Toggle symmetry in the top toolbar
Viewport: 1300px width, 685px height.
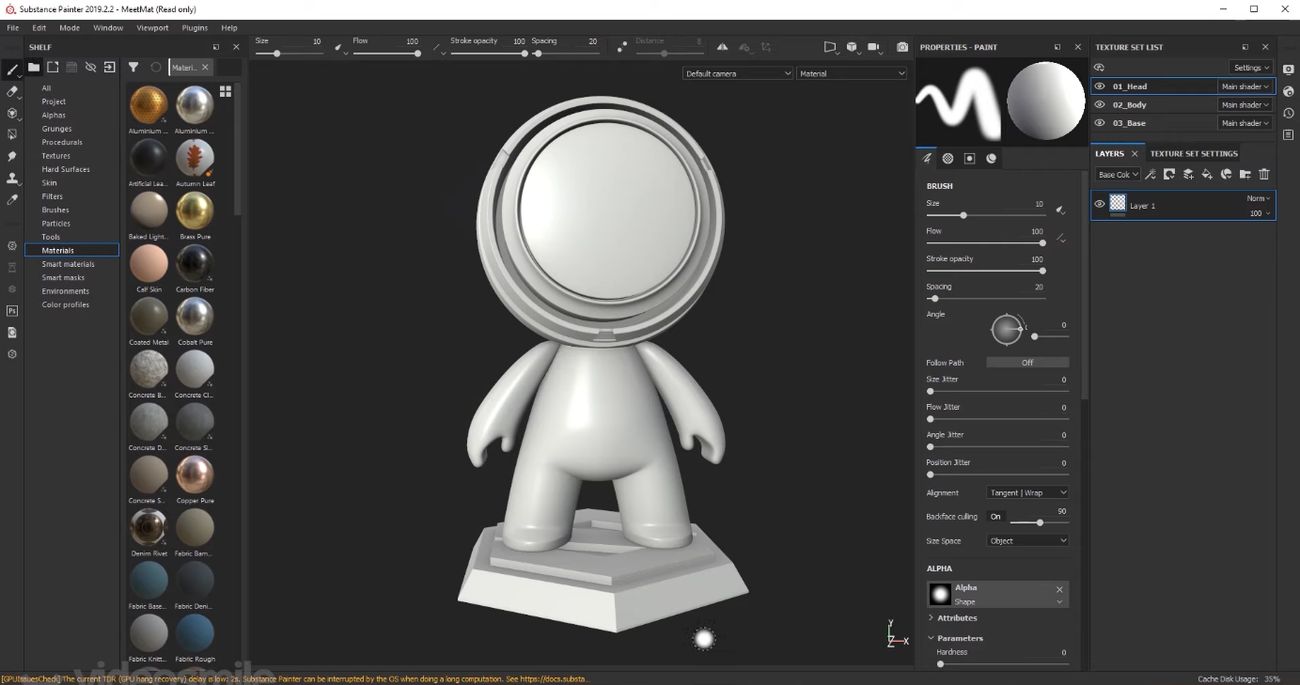click(x=722, y=47)
